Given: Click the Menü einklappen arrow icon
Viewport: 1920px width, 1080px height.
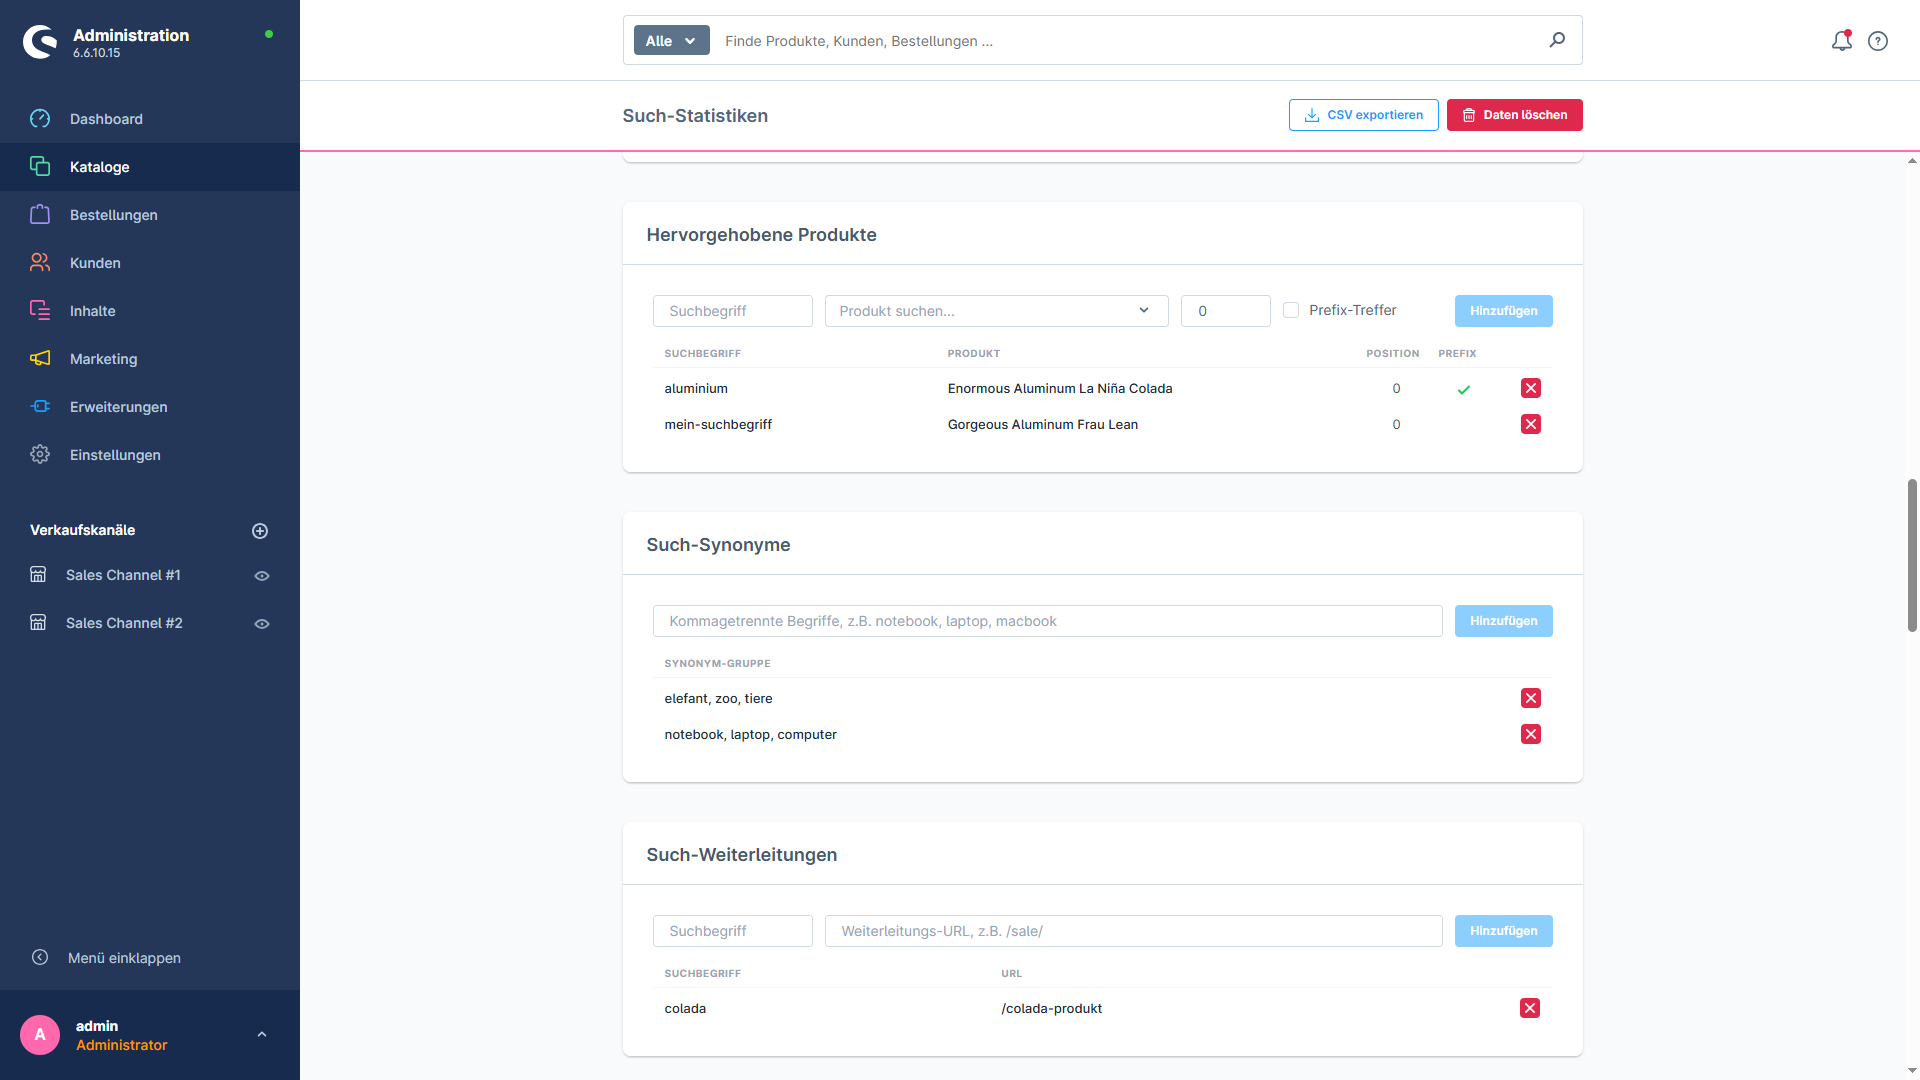Looking at the screenshot, I should tap(40, 958).
